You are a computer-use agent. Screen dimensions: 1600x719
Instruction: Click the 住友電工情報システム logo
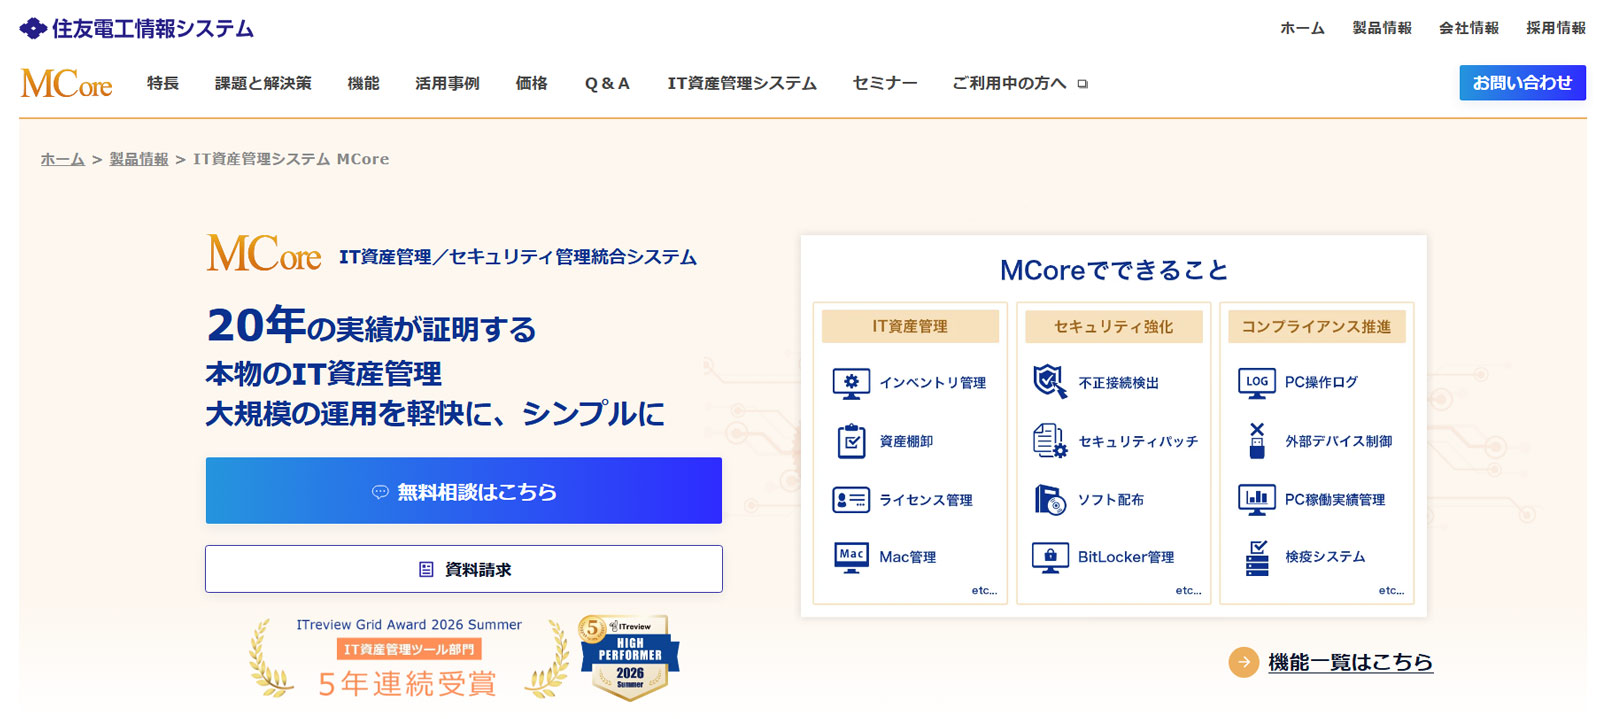[137, 28]
